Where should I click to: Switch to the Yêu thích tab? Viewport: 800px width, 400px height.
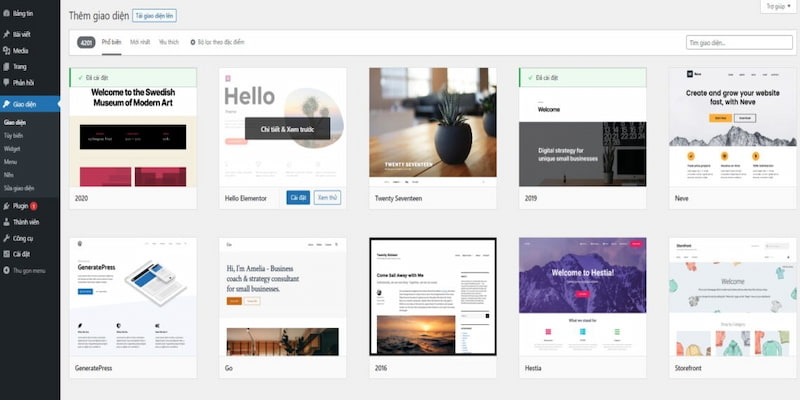click(168, 42)
